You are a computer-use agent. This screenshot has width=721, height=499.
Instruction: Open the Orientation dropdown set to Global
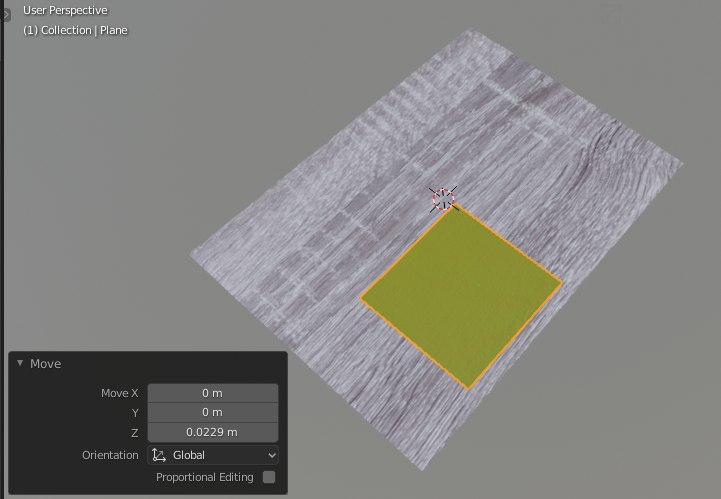pyautogui.click(x=213, y=455)
